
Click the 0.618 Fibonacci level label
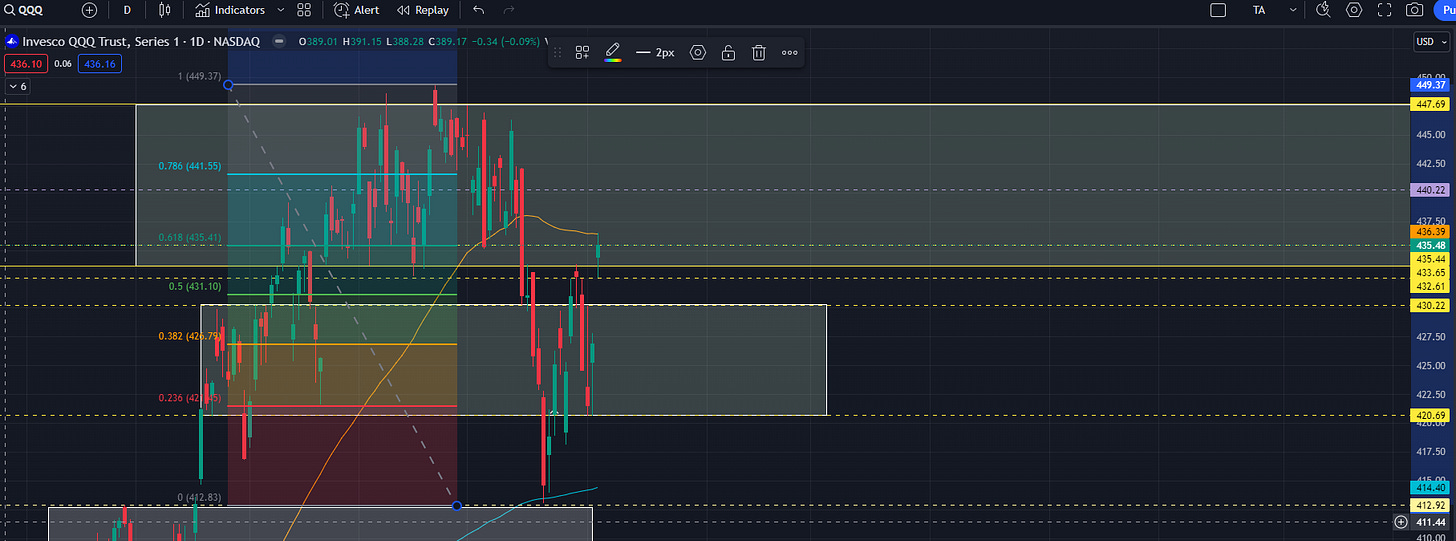click(190, 238)
